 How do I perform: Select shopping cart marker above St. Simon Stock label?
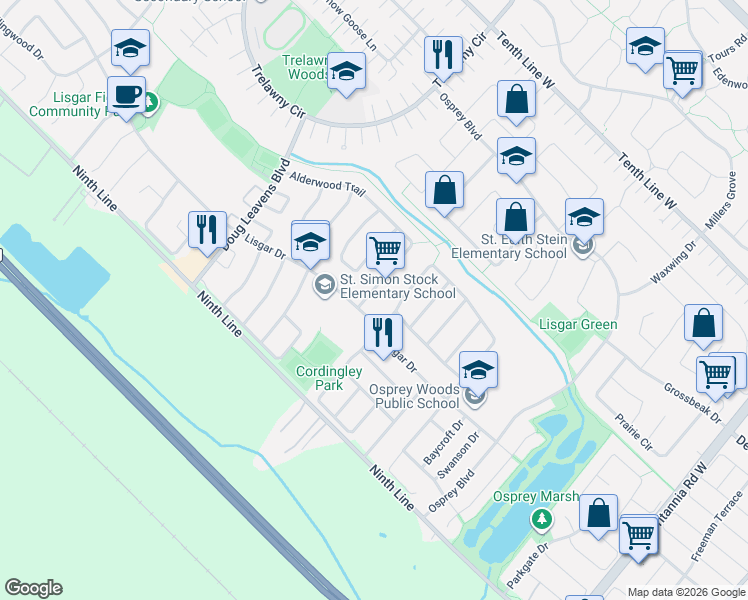[x=385, y=253]
